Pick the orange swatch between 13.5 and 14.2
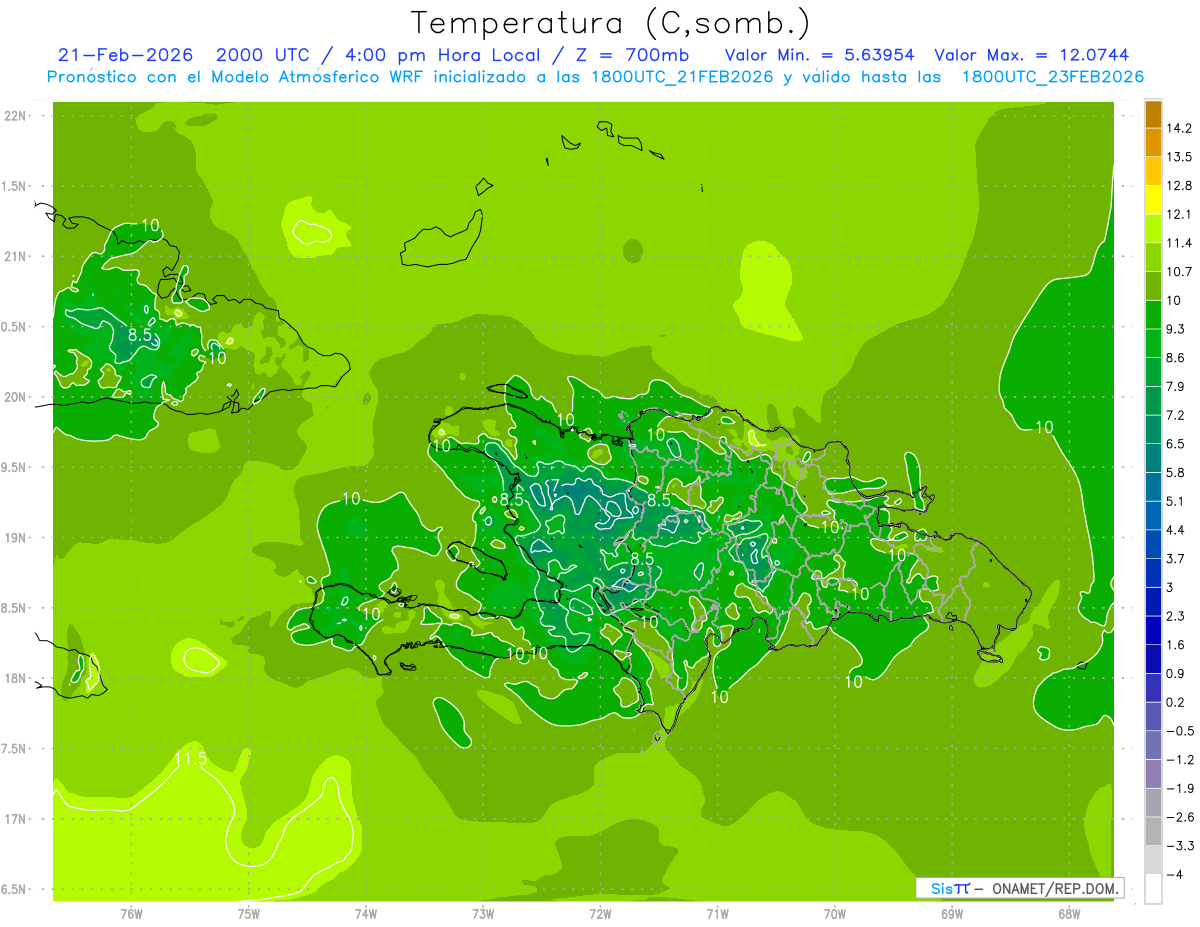Screen dimensions: 1200x927 pos(1153,143)
